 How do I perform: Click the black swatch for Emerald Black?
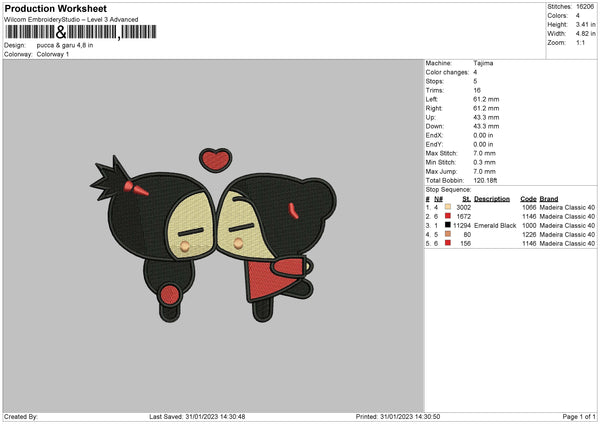(x=448, y=225)
